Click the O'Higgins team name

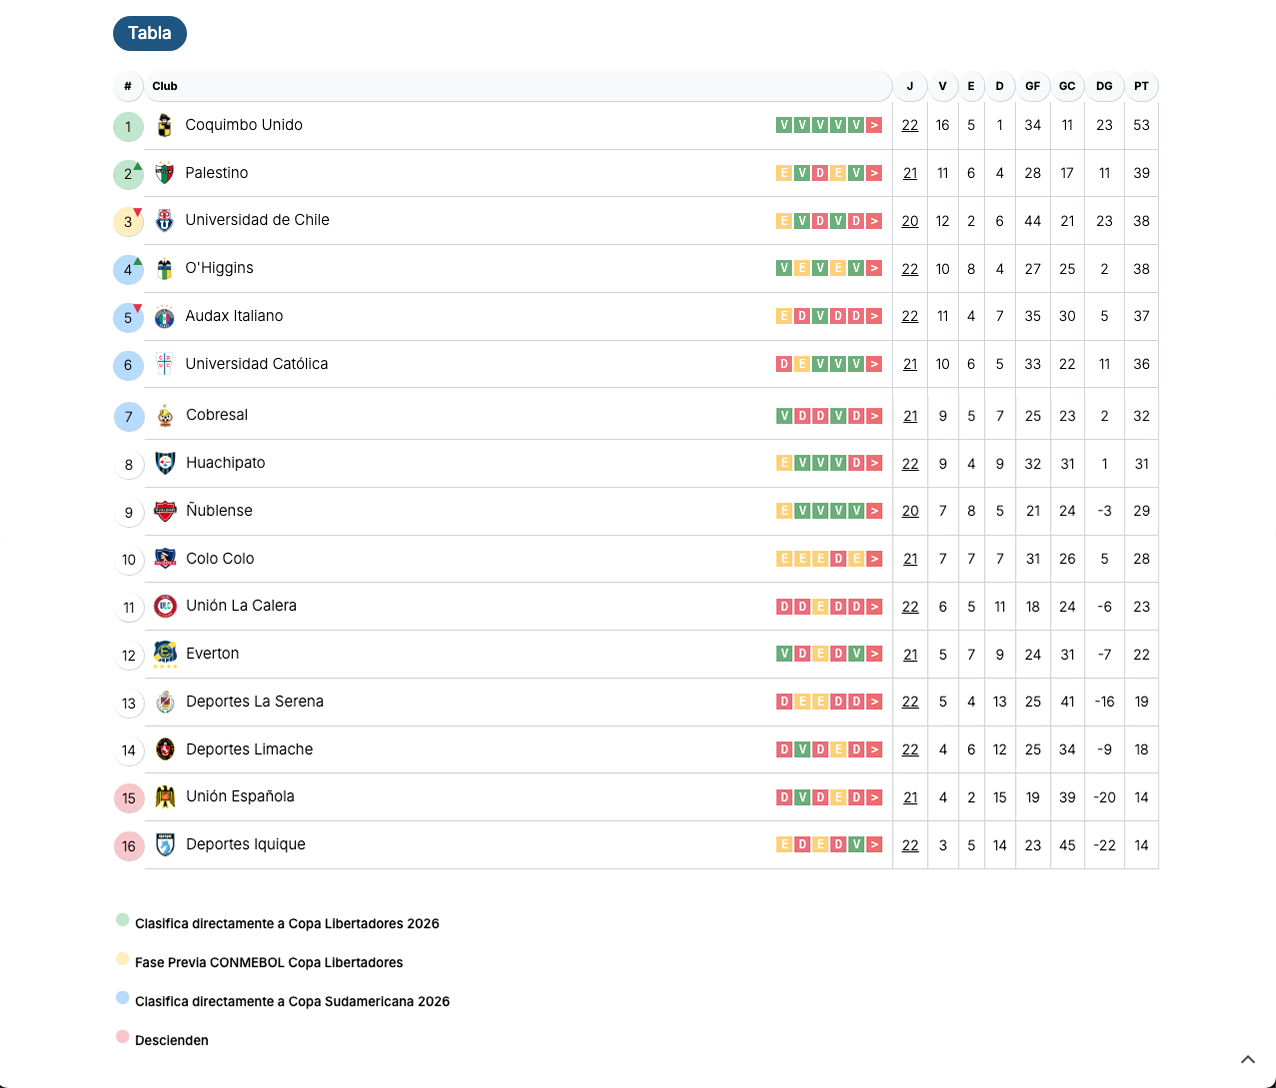click(219, 268)
